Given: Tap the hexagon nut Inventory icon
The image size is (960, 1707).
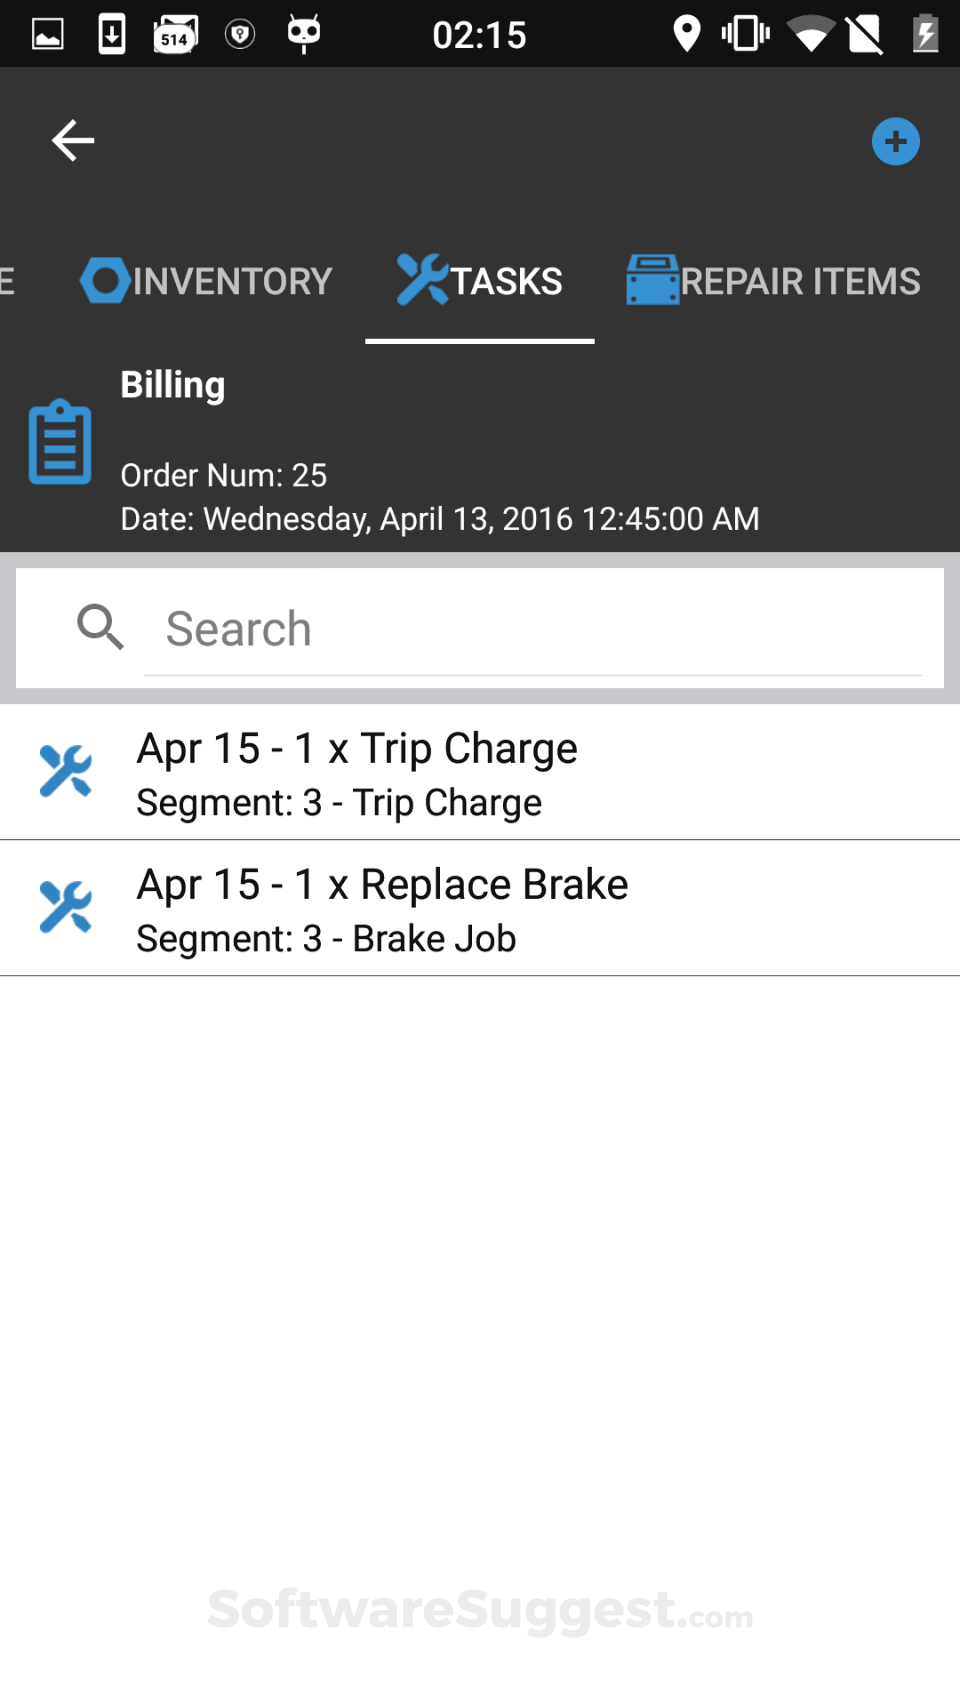Looking at the screenshot, I should 104,281.
